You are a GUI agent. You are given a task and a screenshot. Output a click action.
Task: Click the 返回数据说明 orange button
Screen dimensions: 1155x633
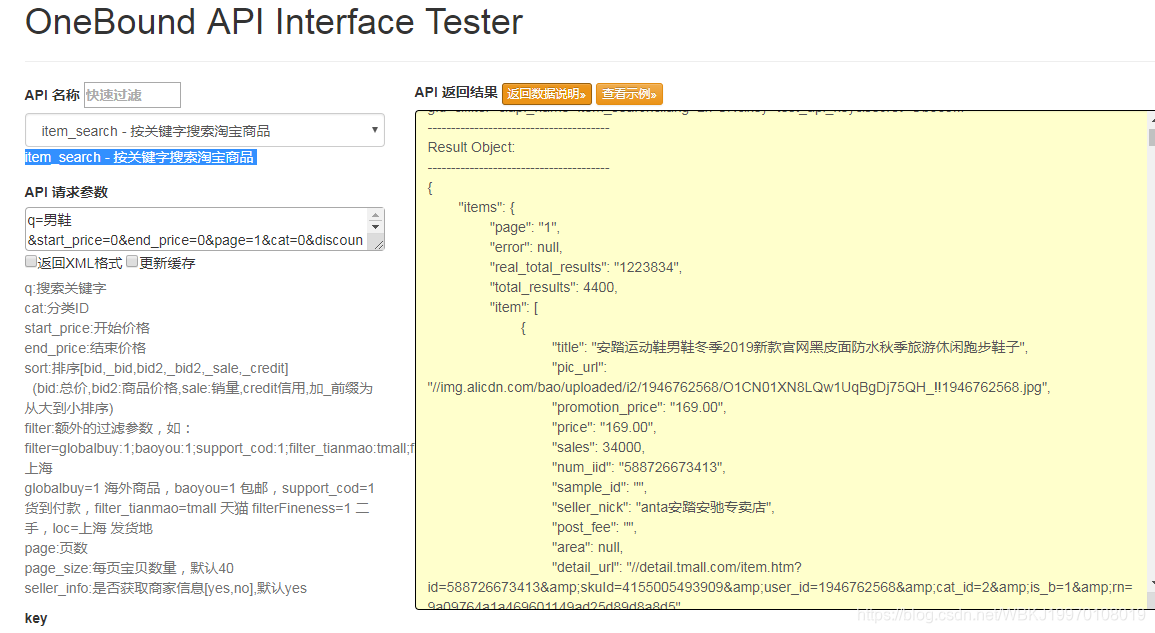click(x=547, y=94)
